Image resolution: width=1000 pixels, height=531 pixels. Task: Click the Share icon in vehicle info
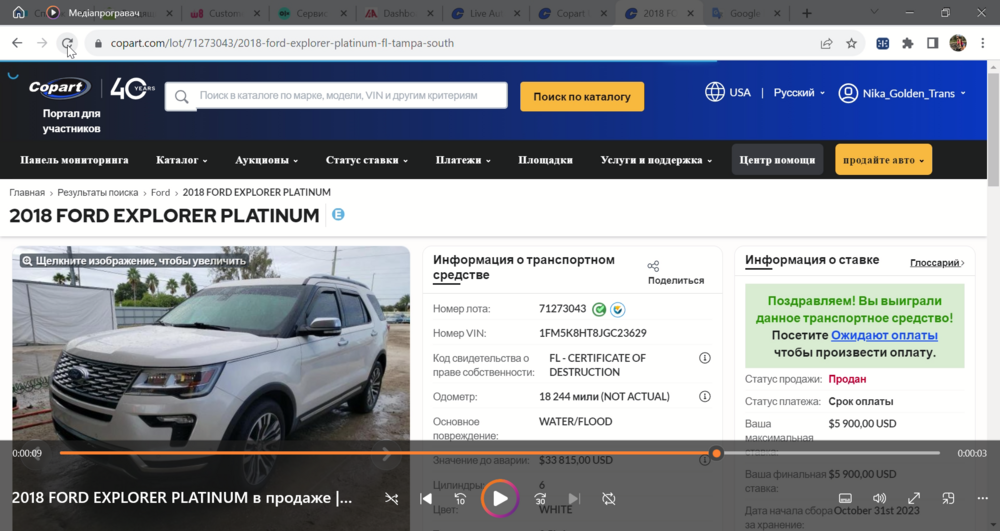(x=653, y=266)
